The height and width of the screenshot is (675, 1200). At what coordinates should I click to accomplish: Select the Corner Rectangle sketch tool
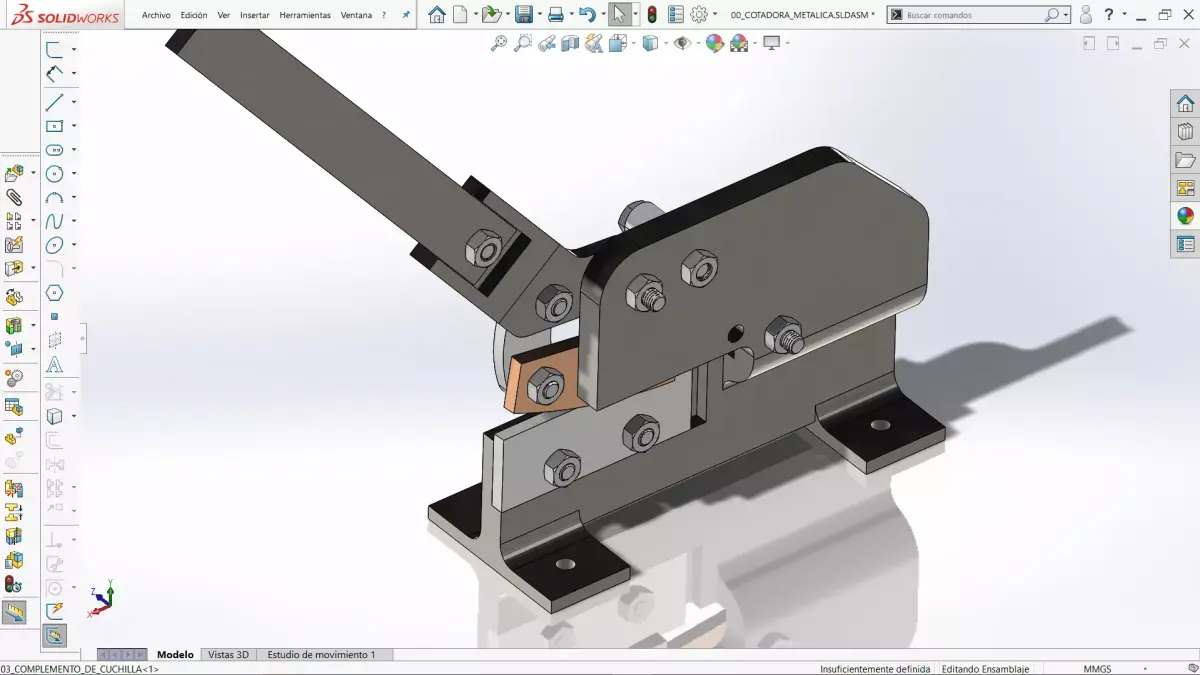click(x=55, y=126)
